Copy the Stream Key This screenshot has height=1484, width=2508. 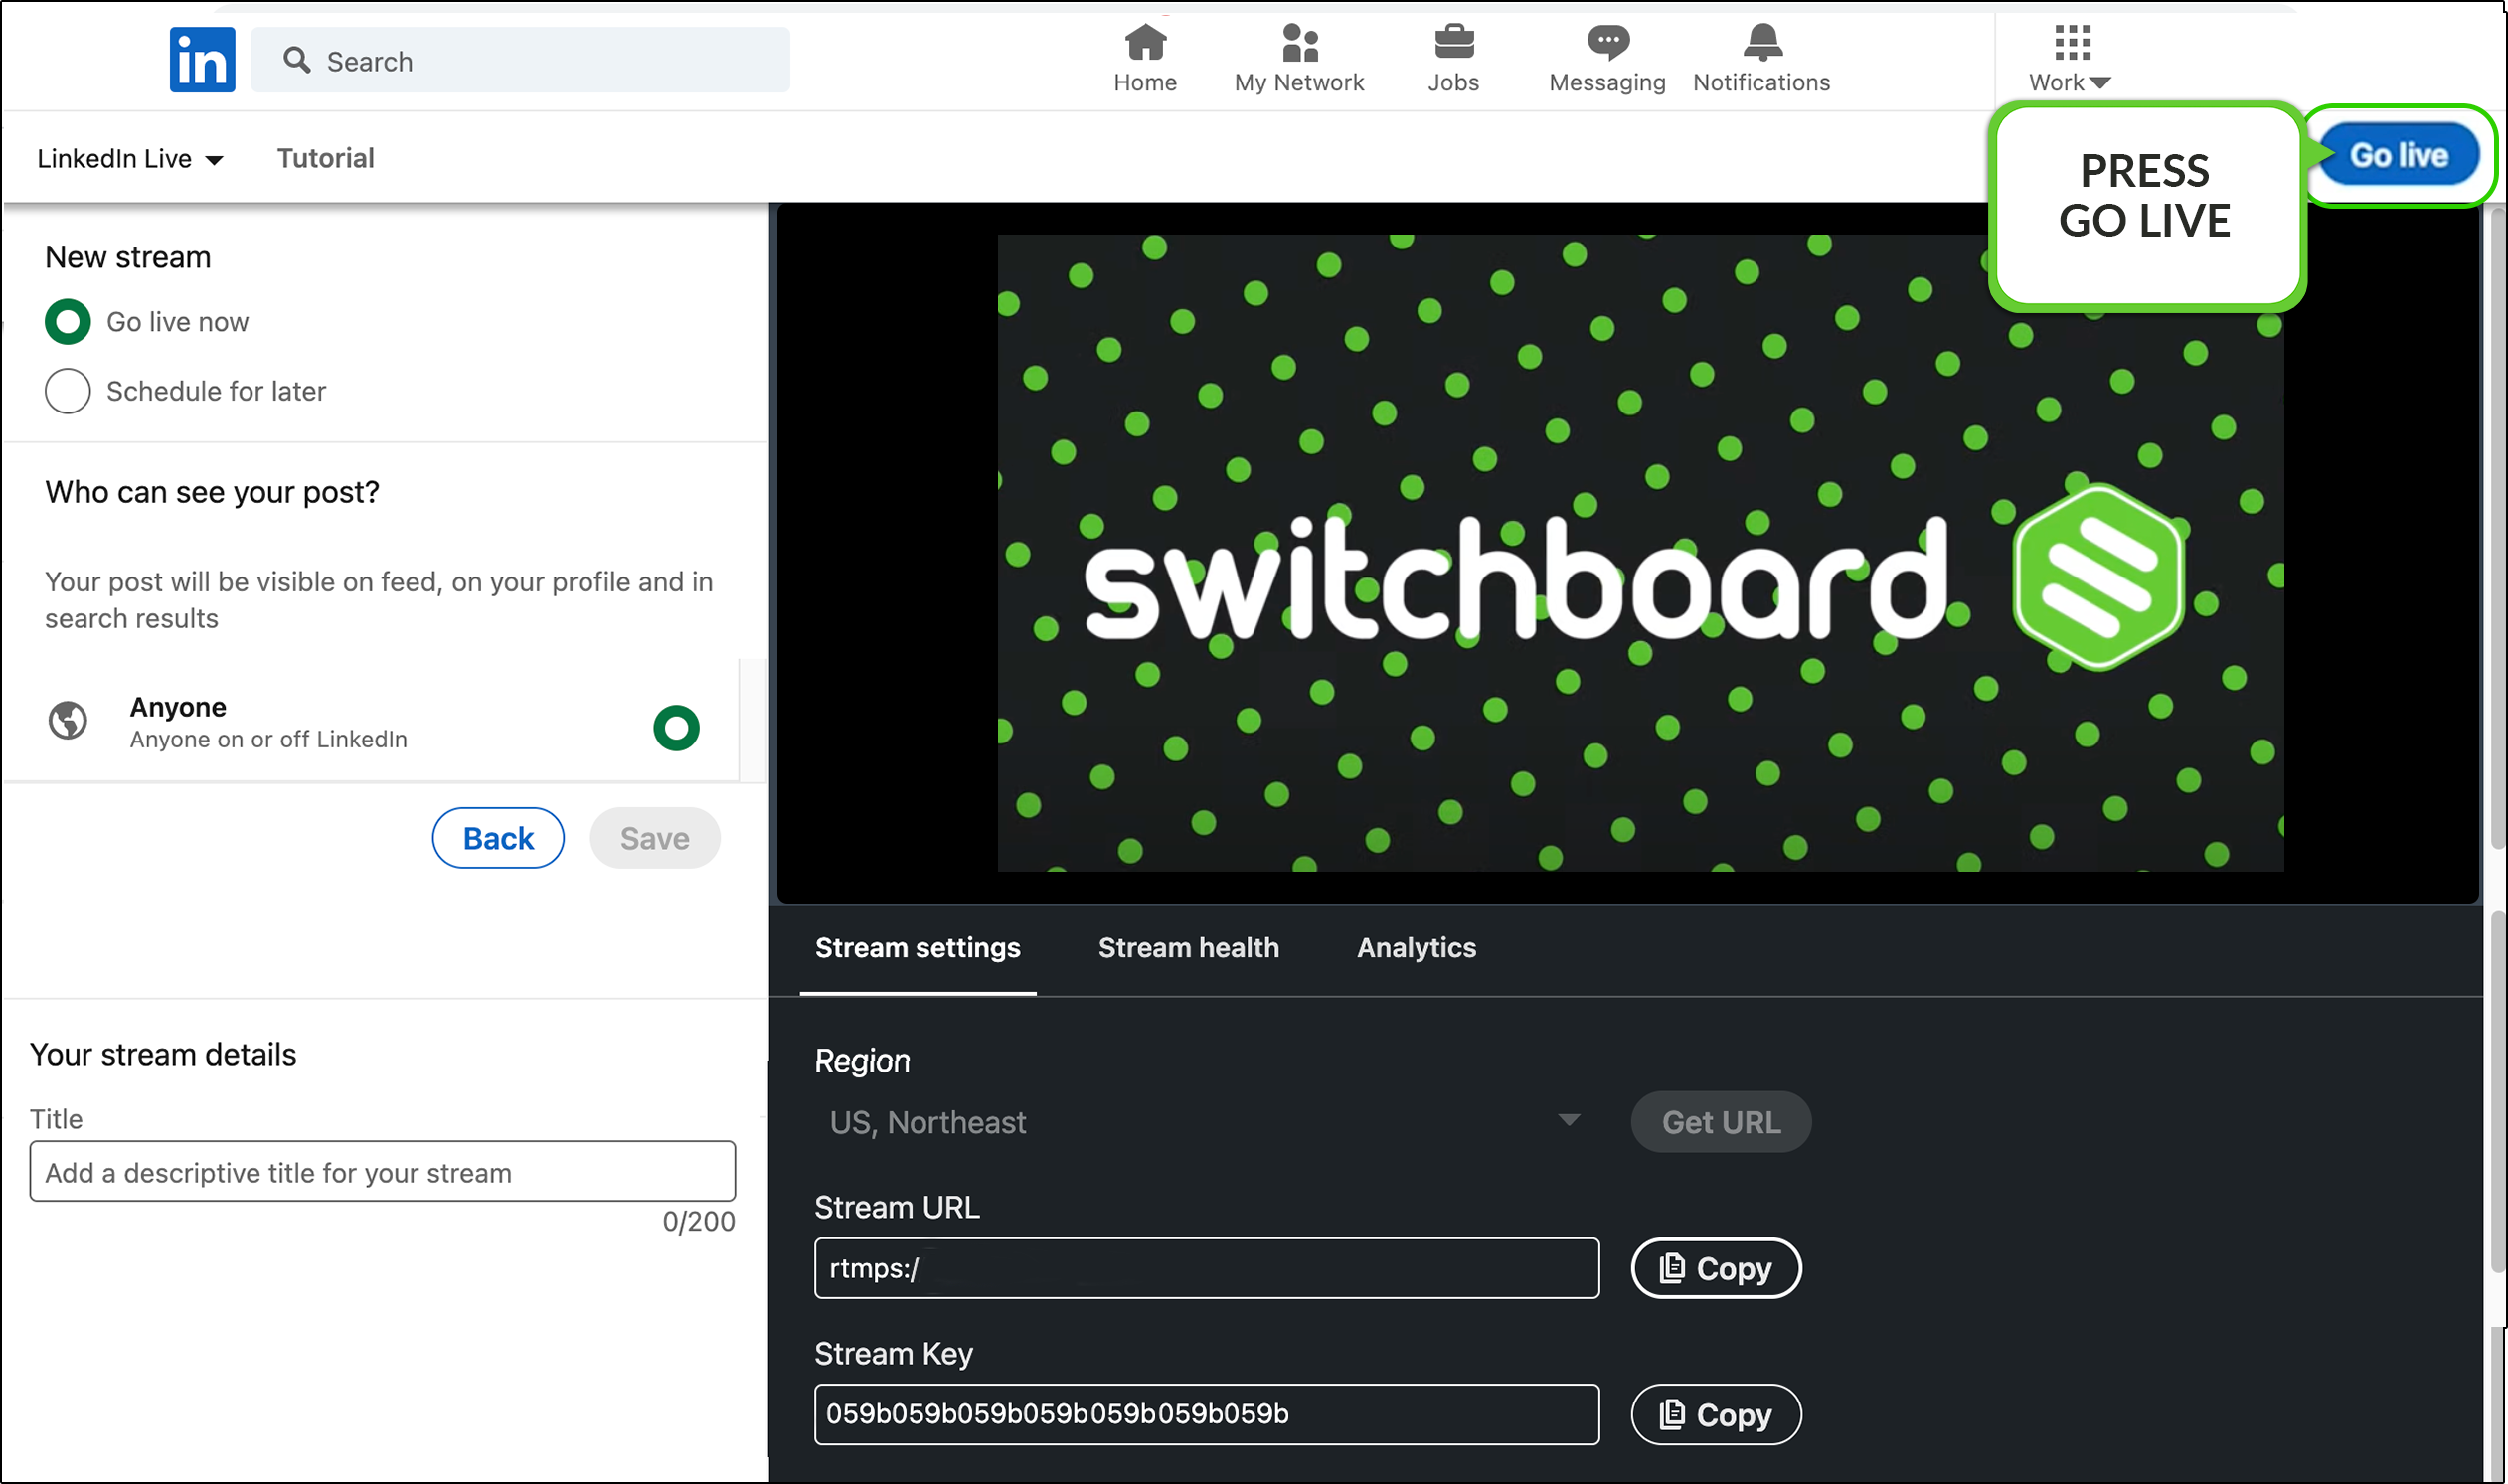(x=1716, y=1414)
